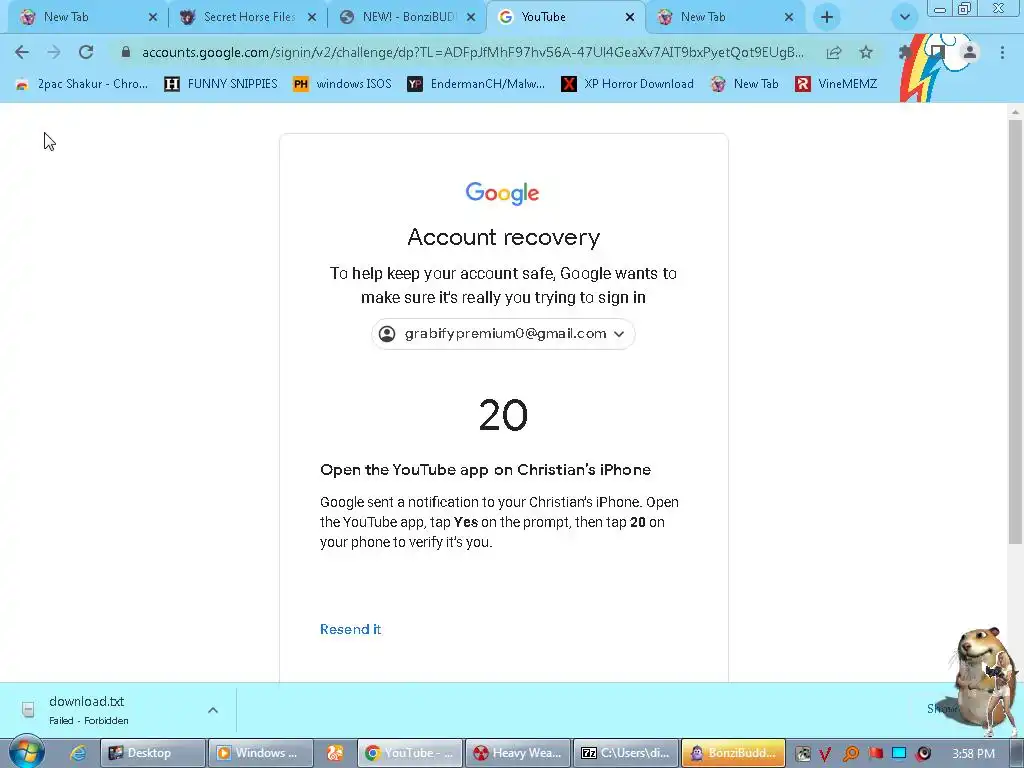Close the first New Tab tab
Image resolution: width=1024 pixels, height=768 pixels.
tap(153, 17)
